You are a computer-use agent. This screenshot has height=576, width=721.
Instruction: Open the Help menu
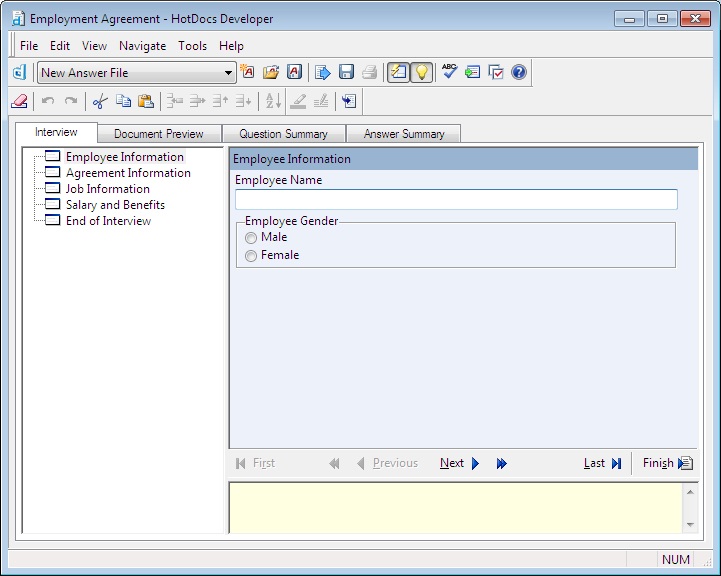(x=231, y=46)
